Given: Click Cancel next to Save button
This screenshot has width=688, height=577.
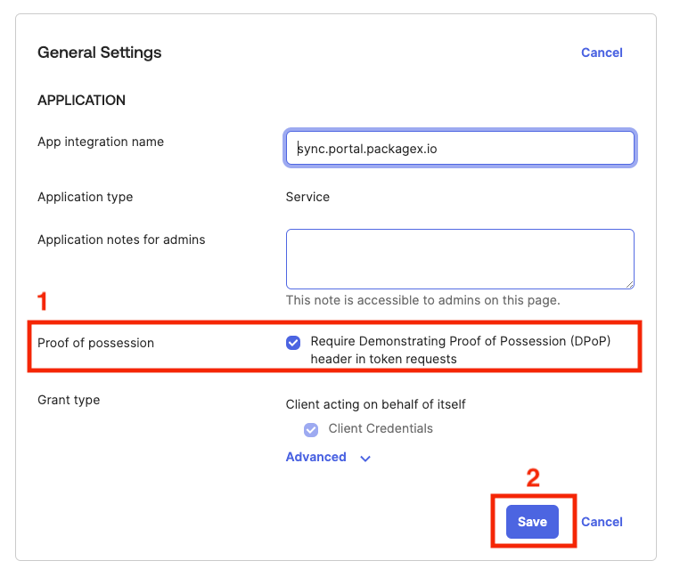Looking at the screenshot, I should [602, 521].
